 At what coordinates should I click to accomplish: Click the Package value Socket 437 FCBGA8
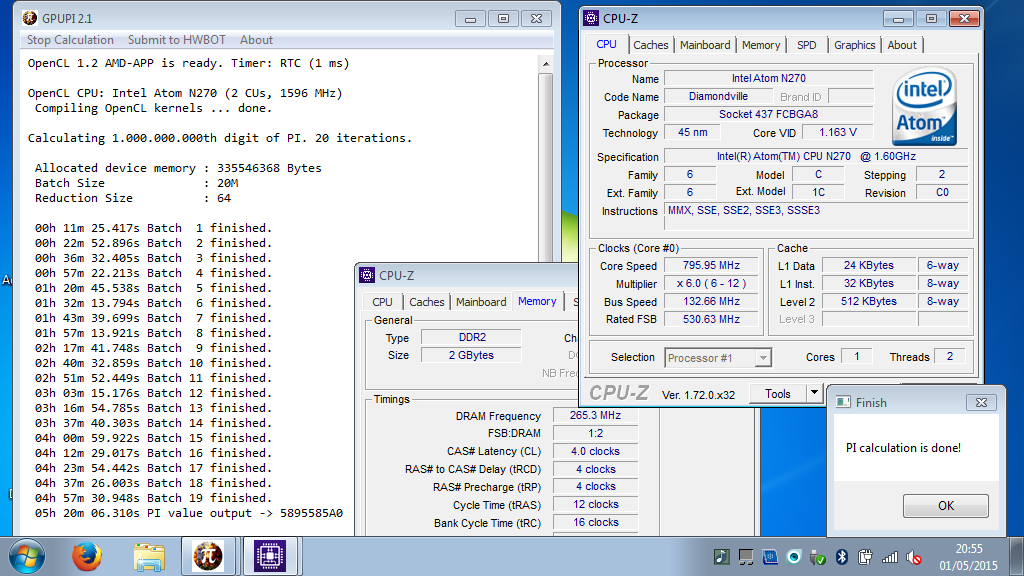click(x=769, y=114)
